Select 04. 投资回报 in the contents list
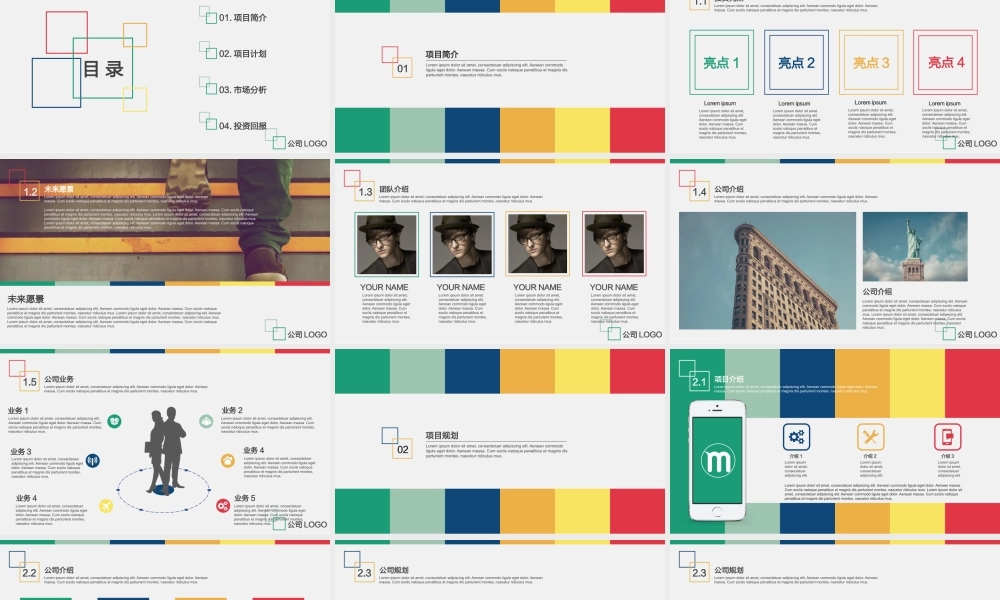The width and height of the screenshot is (1000, 600). coord(242,126)
